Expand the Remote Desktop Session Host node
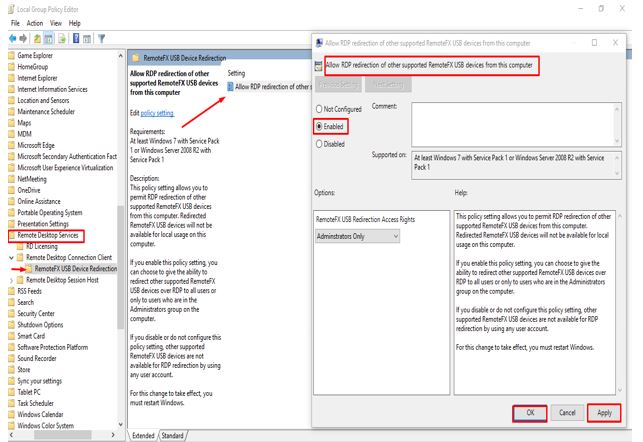Screen dimensions: 643x442 [11, 280]
